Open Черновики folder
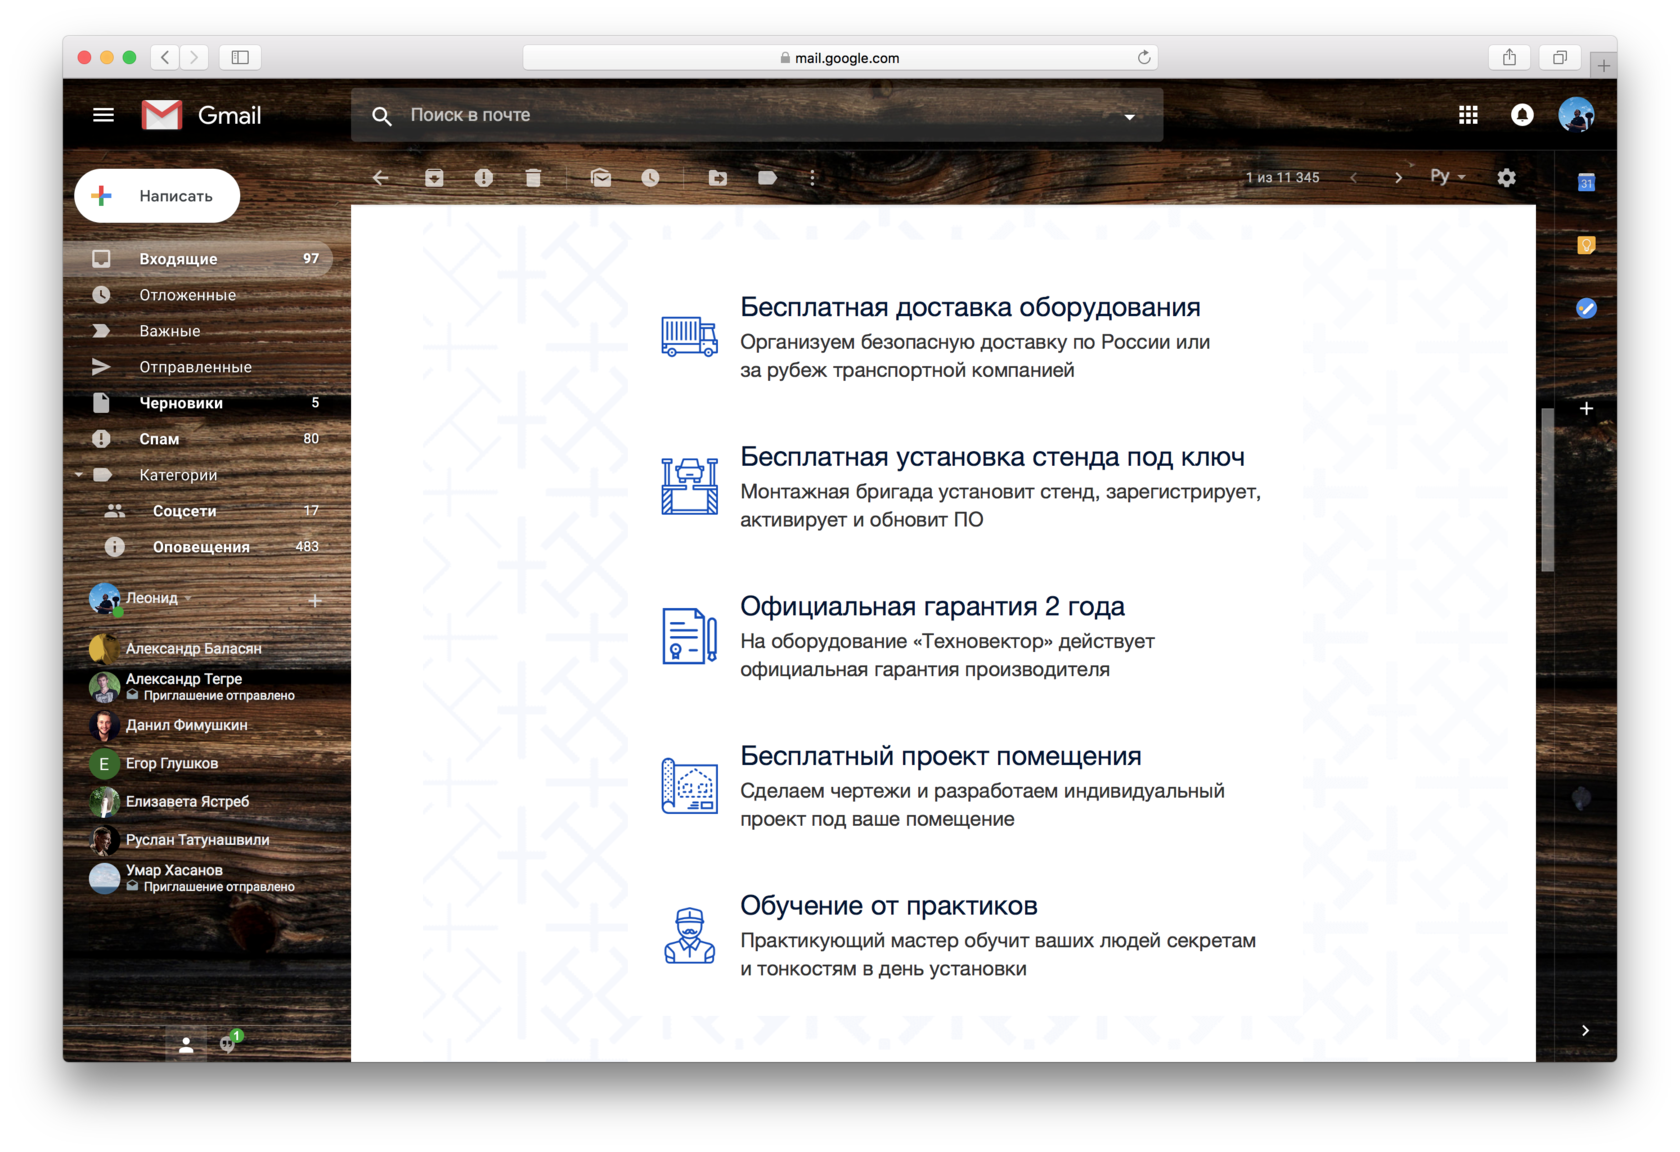The height and width of the screenshot is (1152, 1680). (x=198, y=403)
